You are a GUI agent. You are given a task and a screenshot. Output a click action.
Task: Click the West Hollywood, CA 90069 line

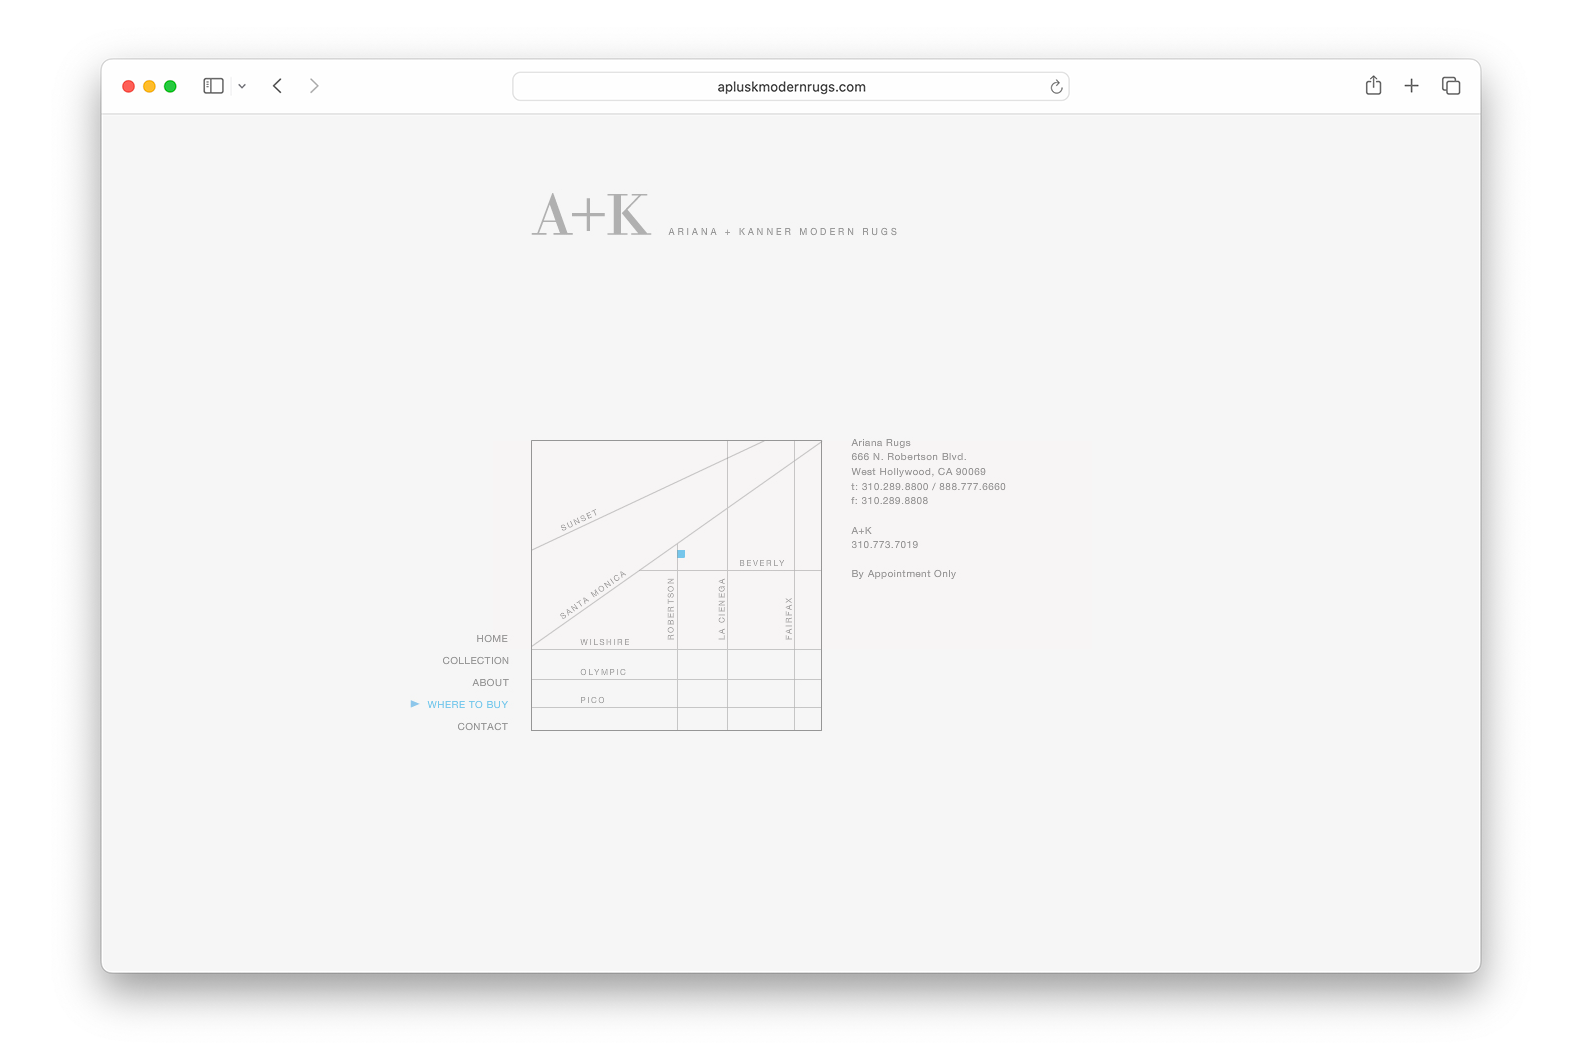pyautogui.click(x=918, y=472)
